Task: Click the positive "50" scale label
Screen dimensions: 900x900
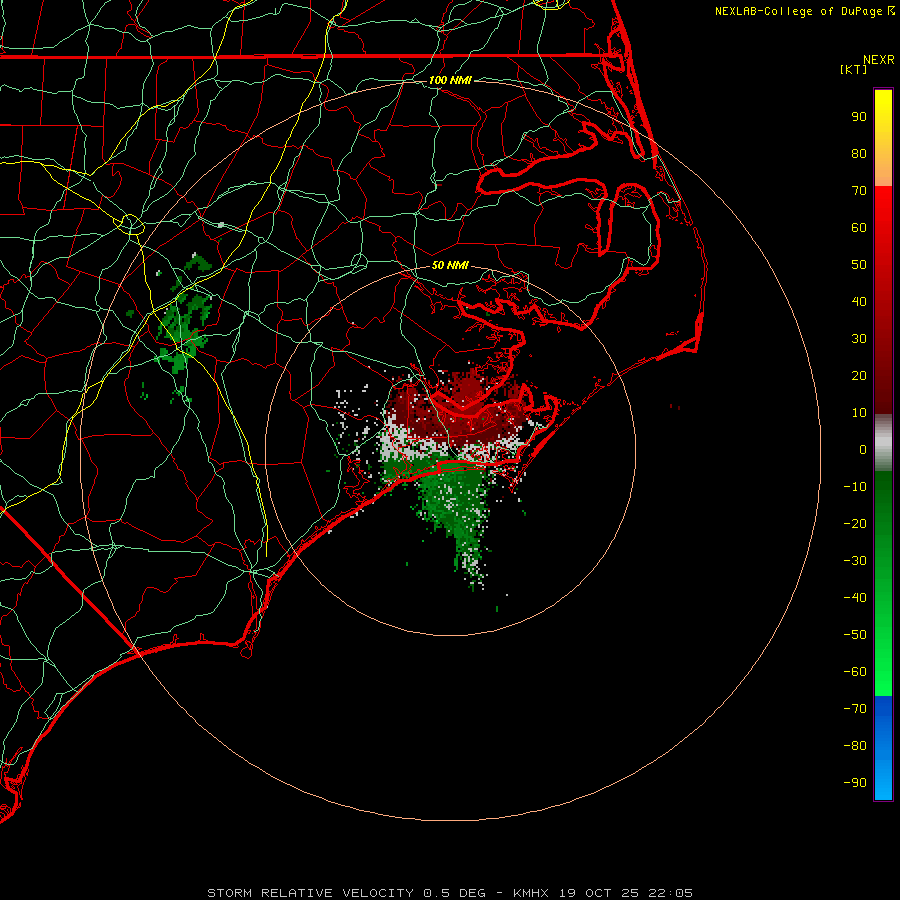Action: pyautogui.click(x=859, y=265)
